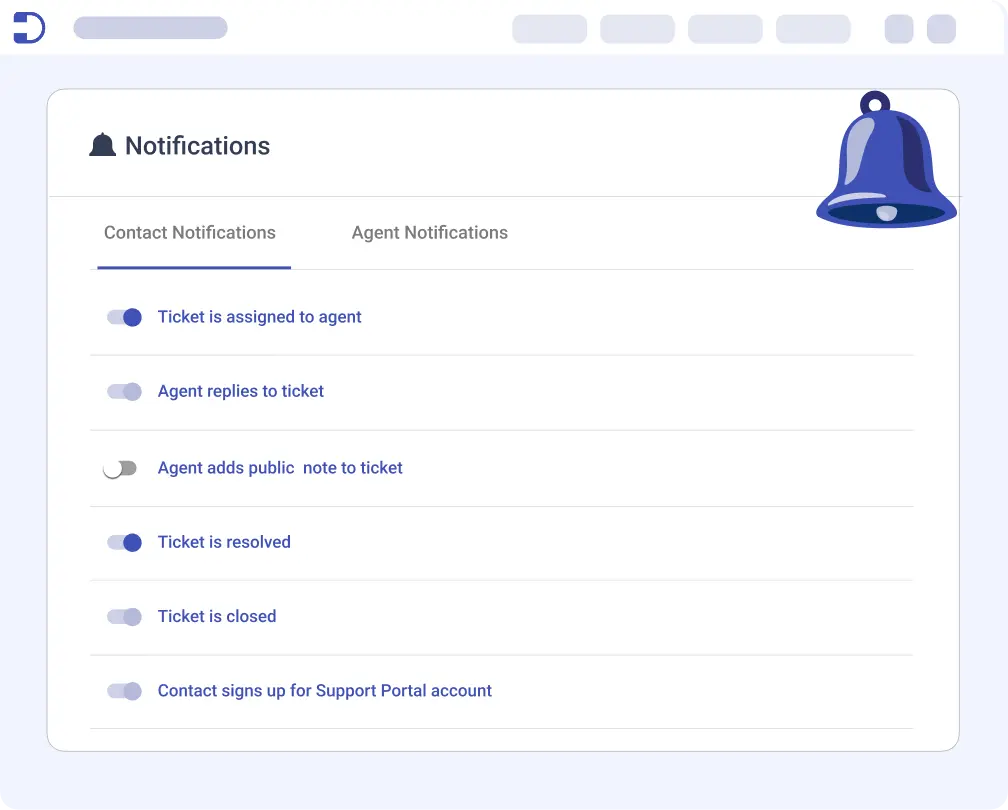Switch to the Agent Notifications tab
The height and width of the screenshot is (810, 1008).
coord(429,233)
